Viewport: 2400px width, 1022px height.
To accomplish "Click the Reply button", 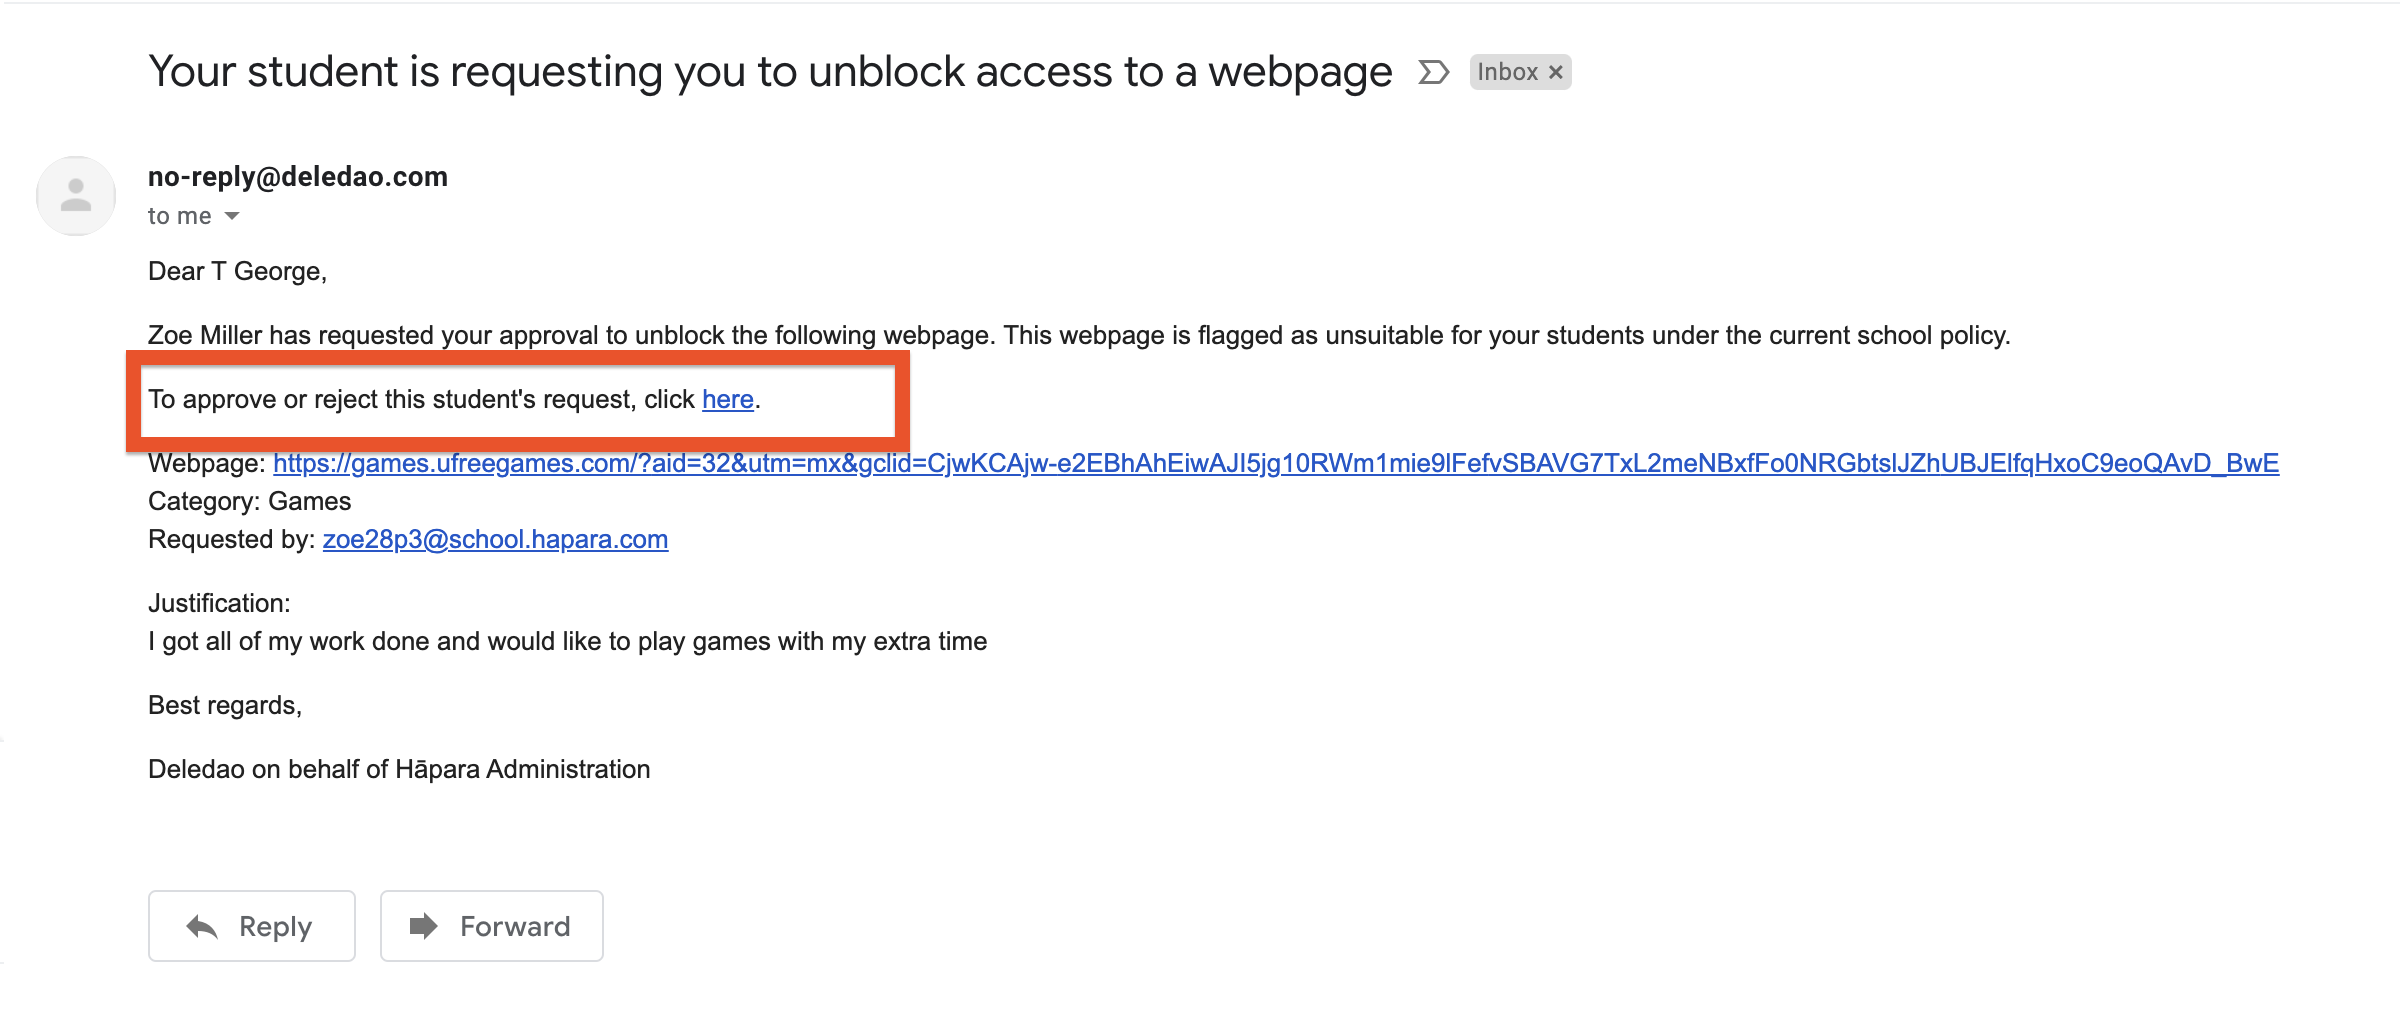I will point(252,926).
